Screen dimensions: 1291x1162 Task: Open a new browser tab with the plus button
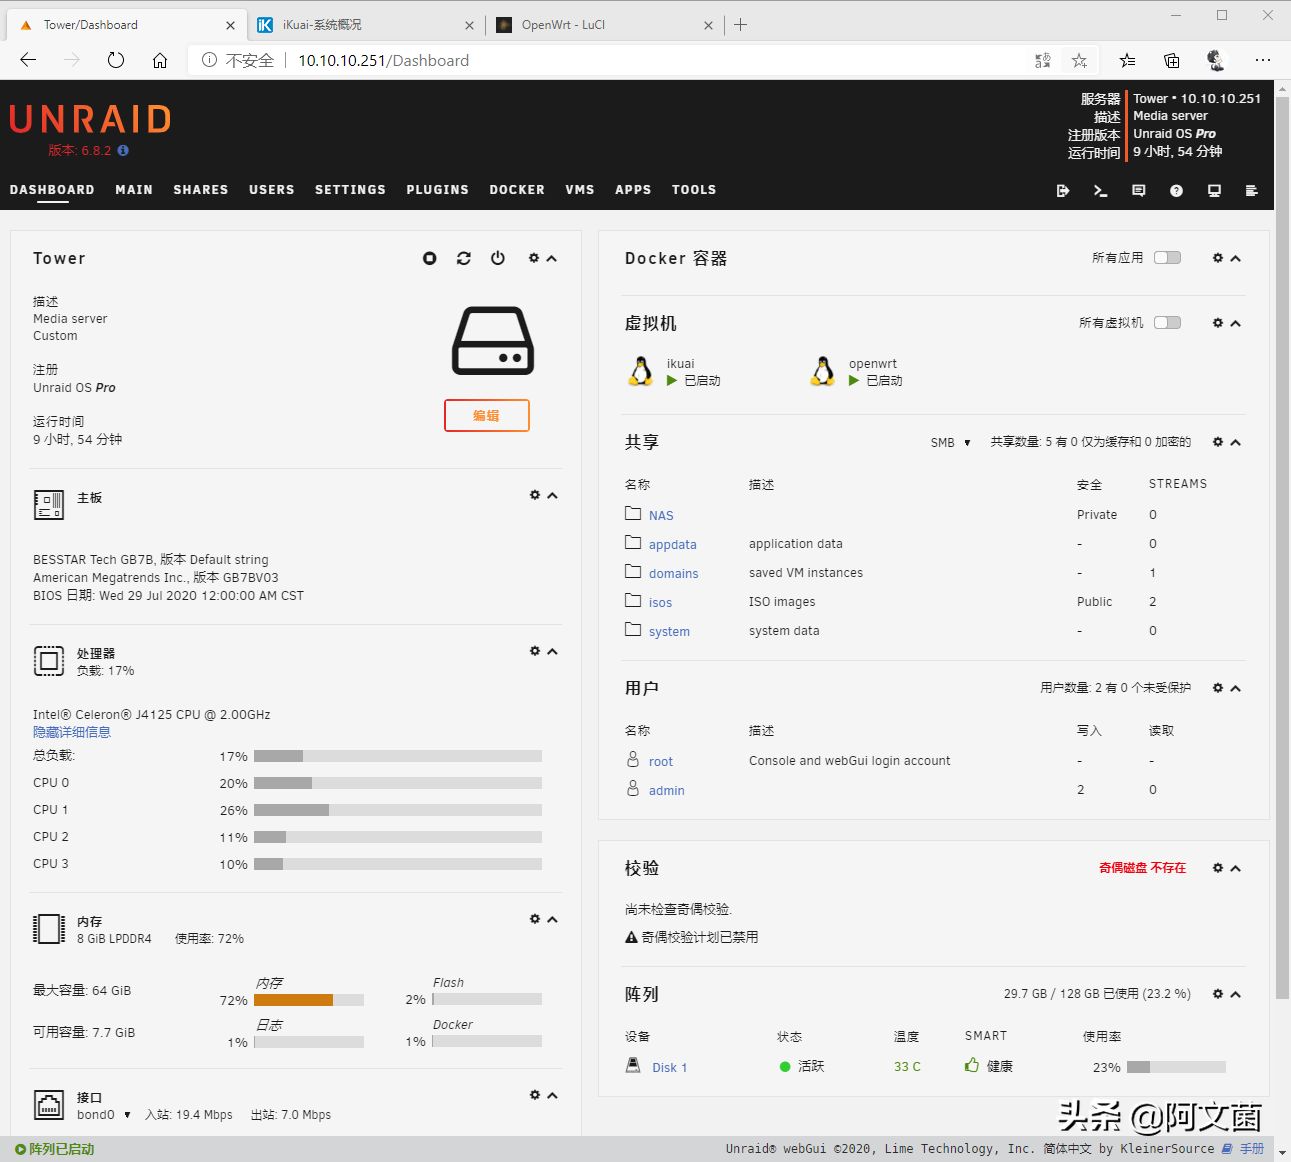740,25
